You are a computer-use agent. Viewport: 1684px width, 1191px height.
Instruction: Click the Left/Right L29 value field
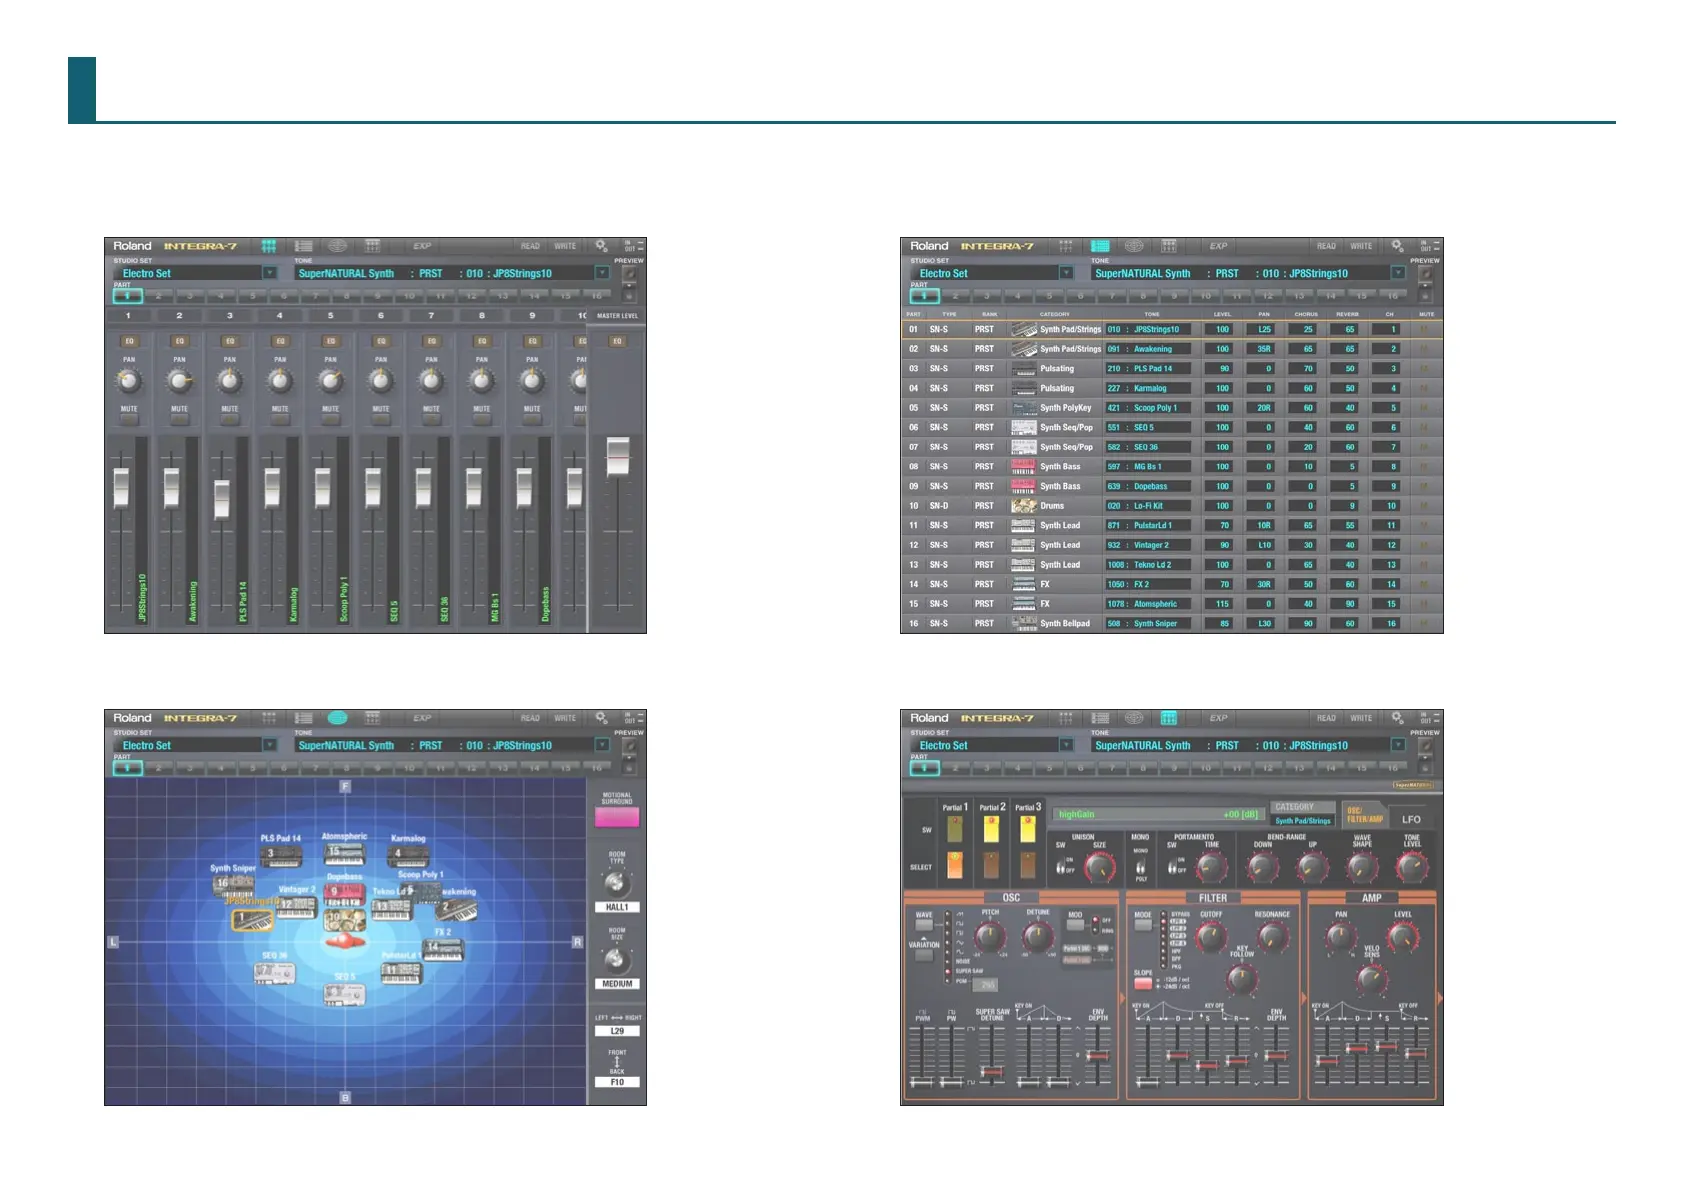(x=617, y=1031)
